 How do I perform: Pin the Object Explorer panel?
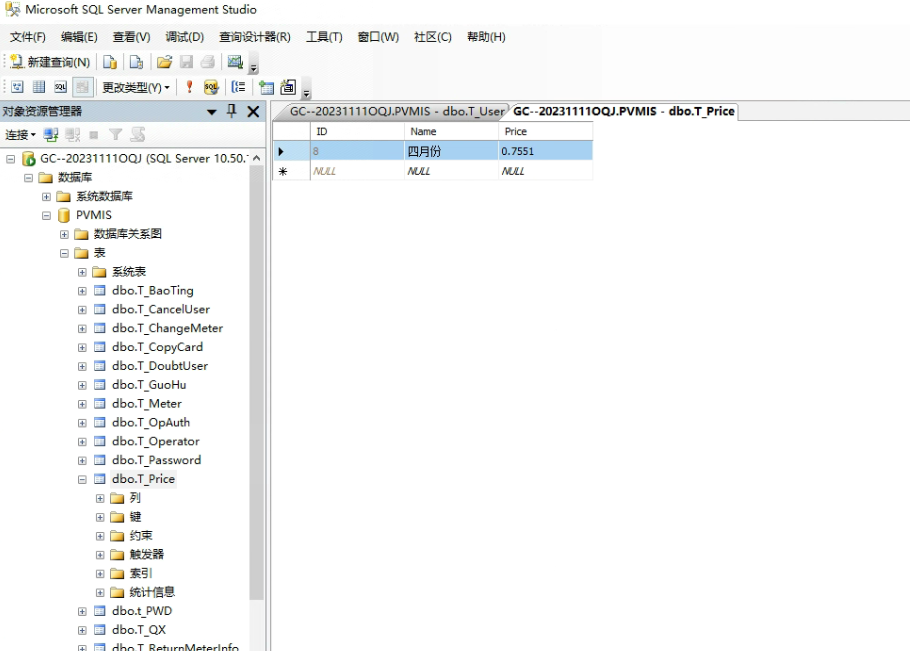coord(232,111)
